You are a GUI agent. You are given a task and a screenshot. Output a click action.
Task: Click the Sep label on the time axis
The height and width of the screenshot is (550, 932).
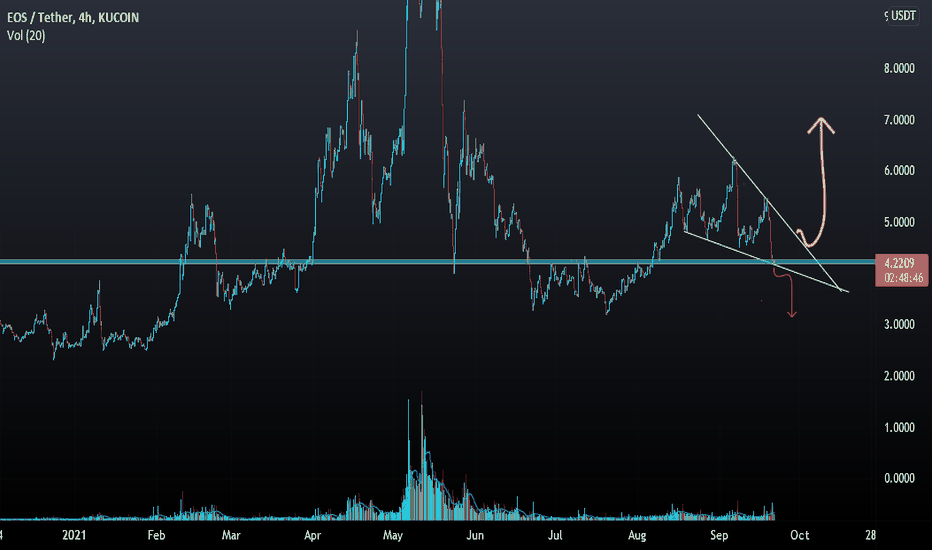[x=719, y=535]
